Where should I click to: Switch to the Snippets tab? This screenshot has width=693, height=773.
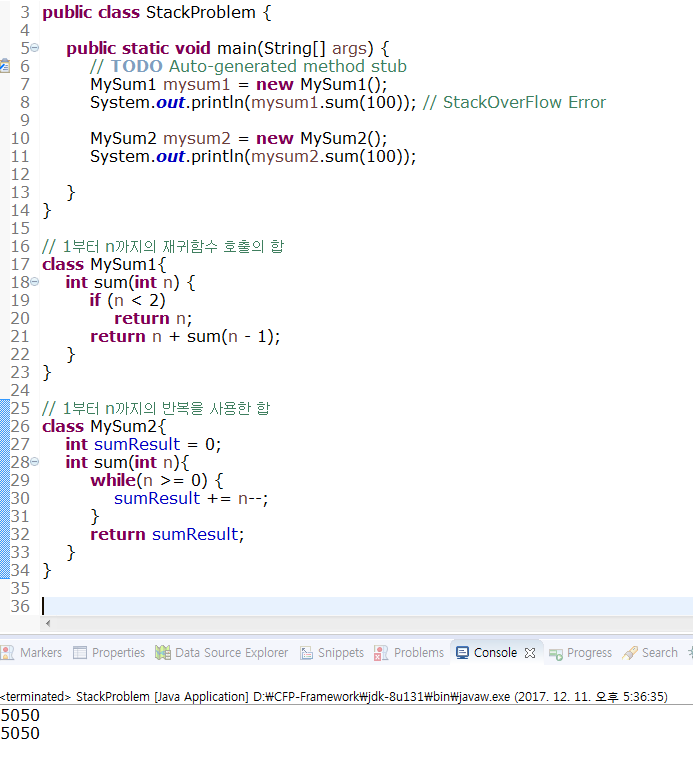[x=341, y=653]
